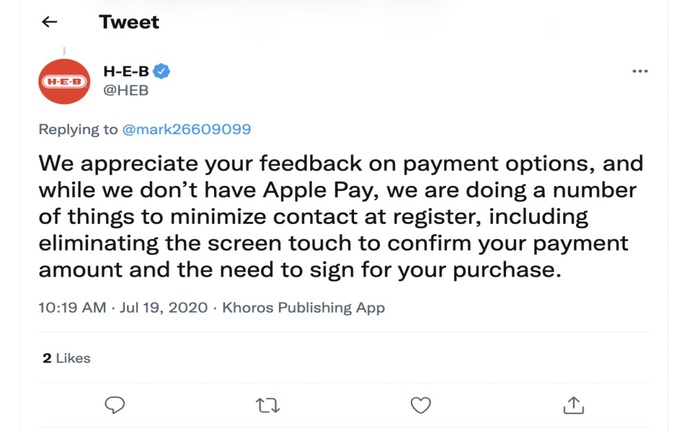Click the Replying to label
The width and height of the screenshot is (700, 432).
78,129
